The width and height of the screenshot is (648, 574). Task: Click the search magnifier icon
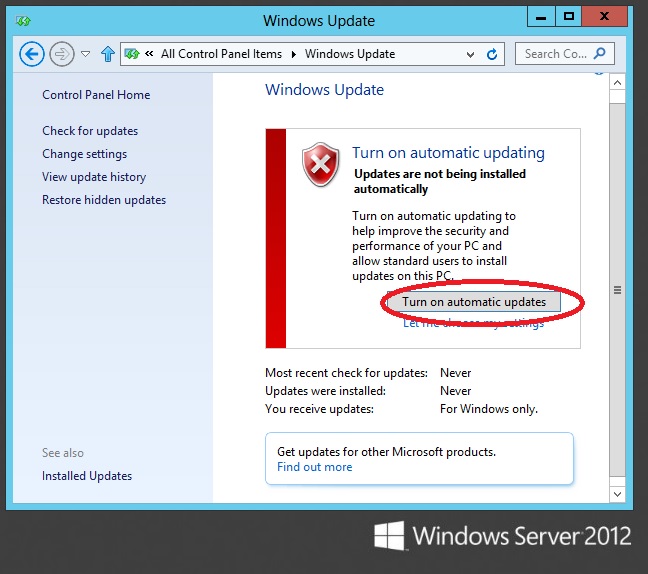pyautogui.click(x=600, y=54)
